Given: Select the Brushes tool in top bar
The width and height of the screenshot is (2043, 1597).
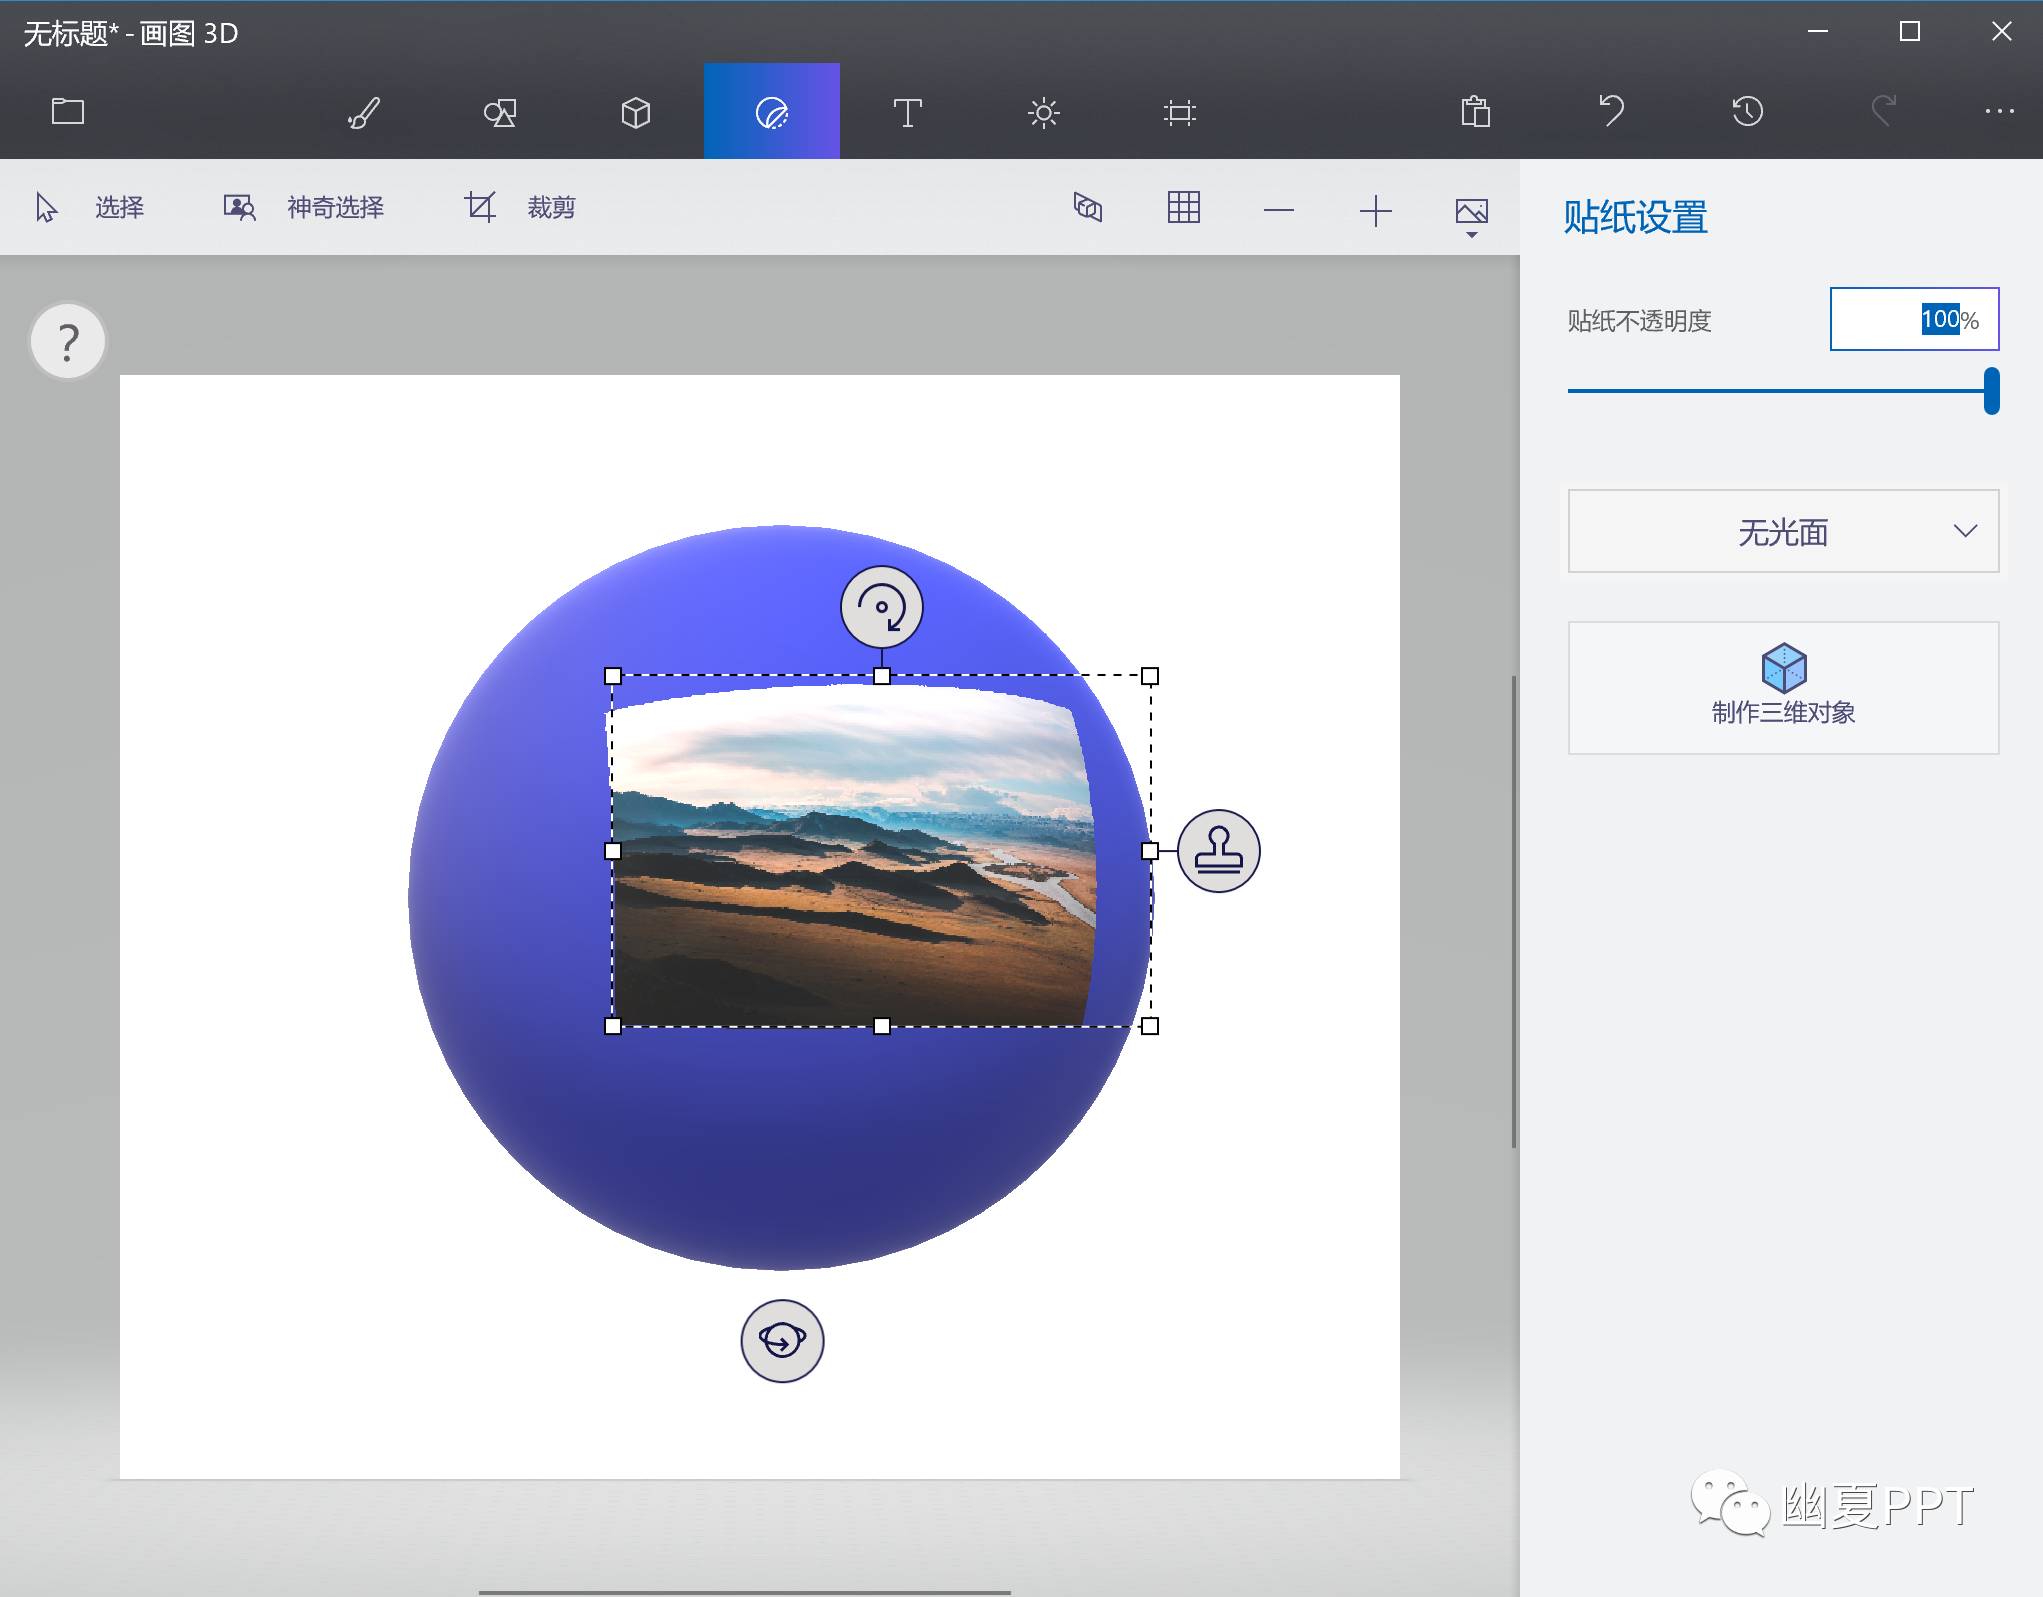Looking at the screenshot, I should (x=363, y=112).
